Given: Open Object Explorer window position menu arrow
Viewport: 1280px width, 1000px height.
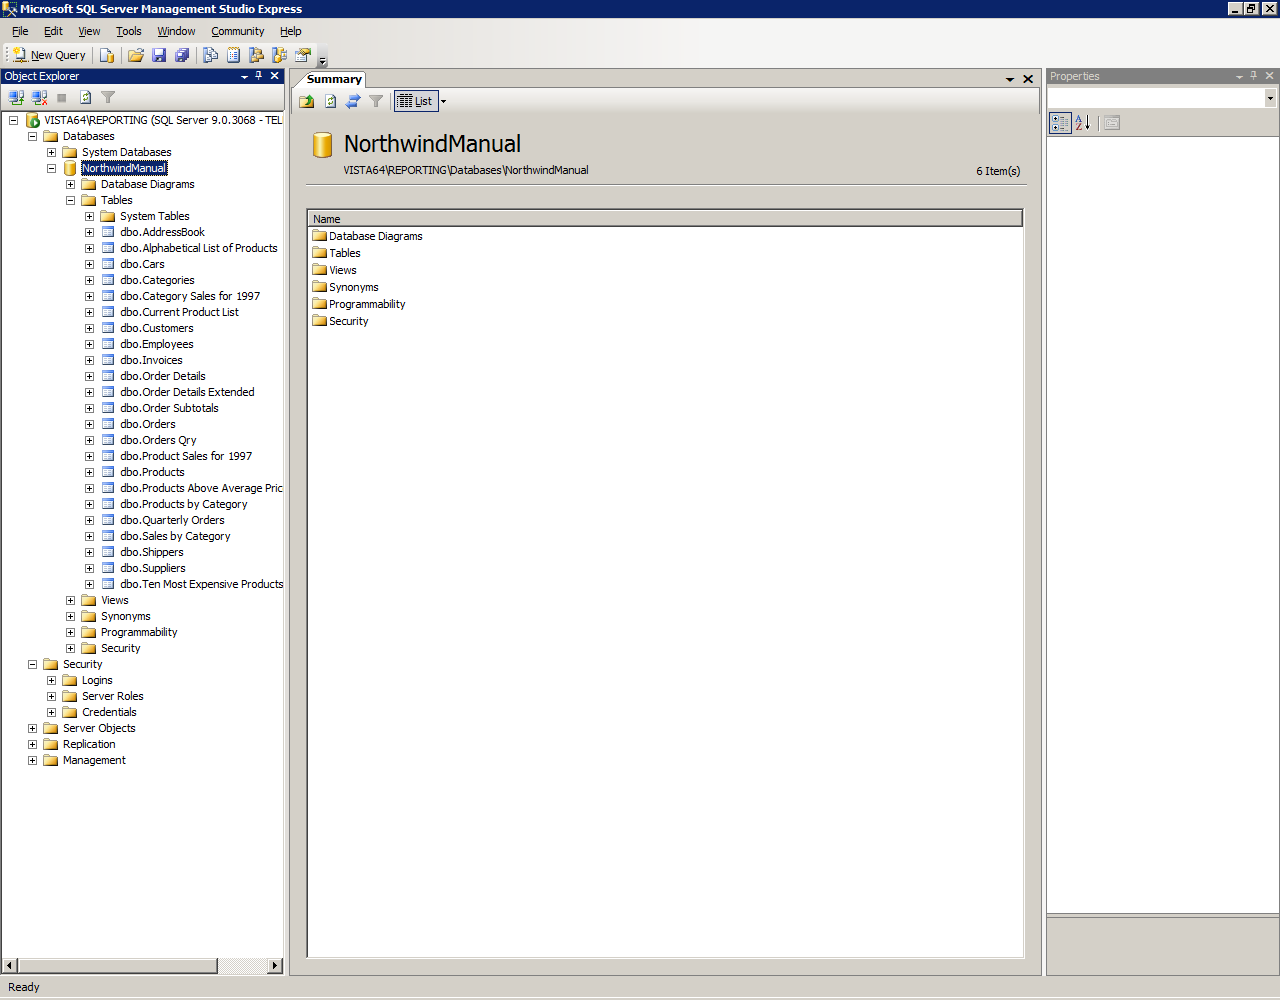Looking at the screenshot, I should pos(244,76).
